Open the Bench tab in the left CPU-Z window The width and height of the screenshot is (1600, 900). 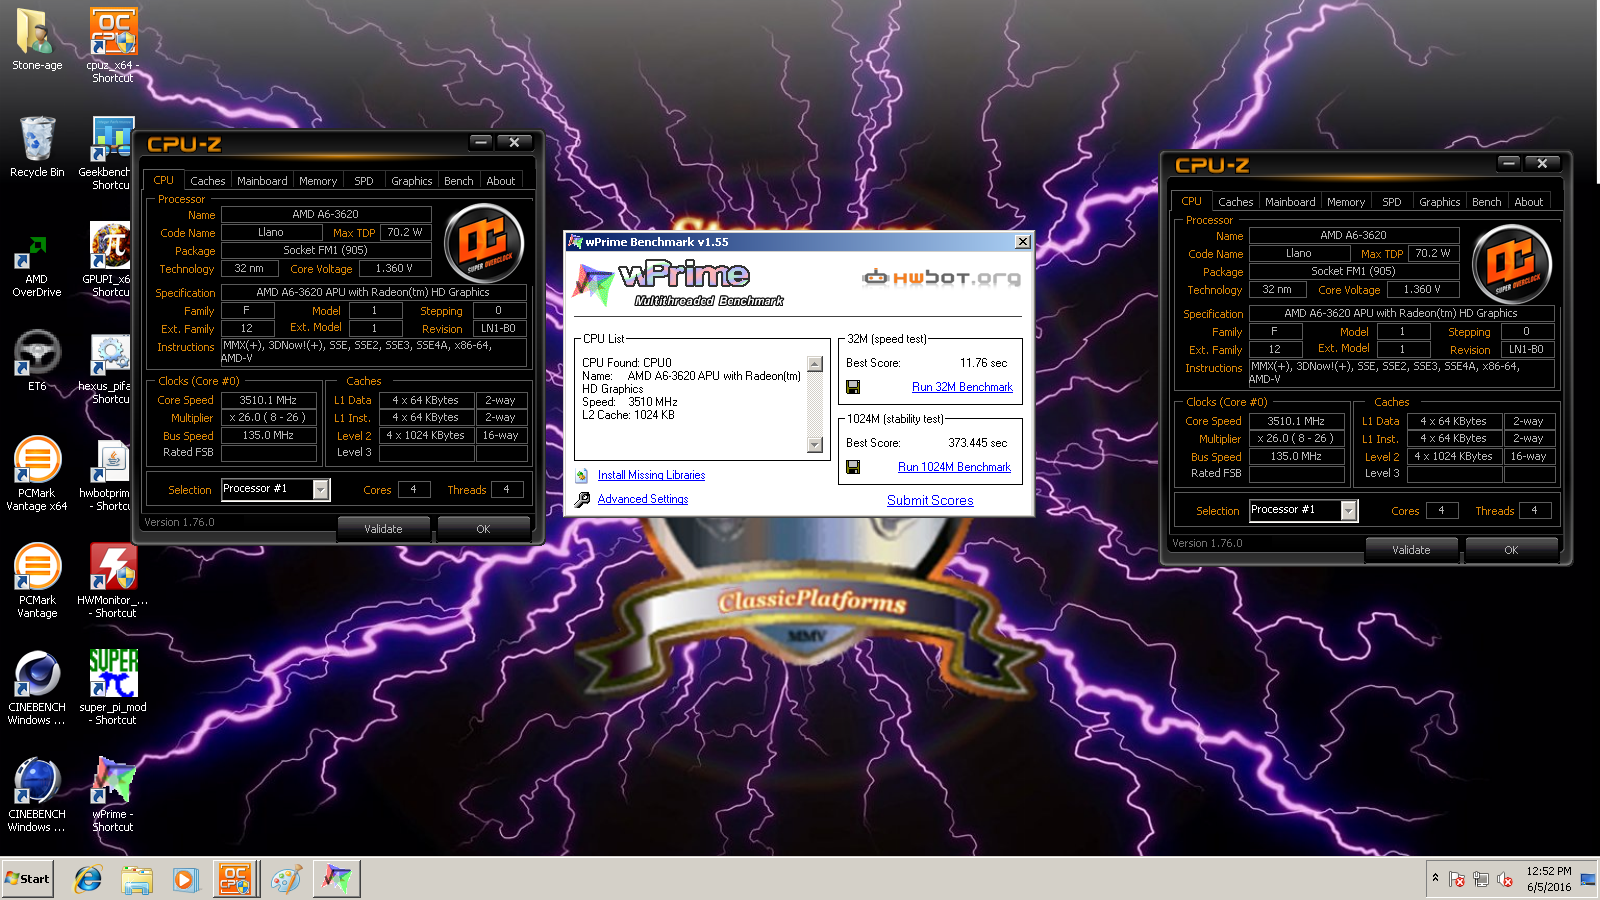(x=459, y=181)
